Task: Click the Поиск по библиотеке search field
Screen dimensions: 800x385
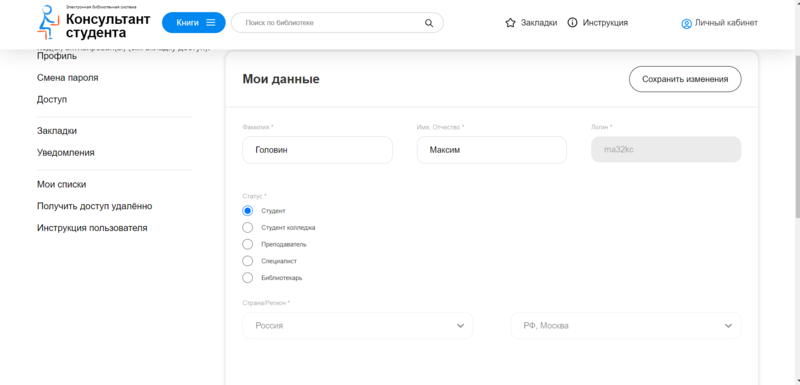Action: click(337, 23)
